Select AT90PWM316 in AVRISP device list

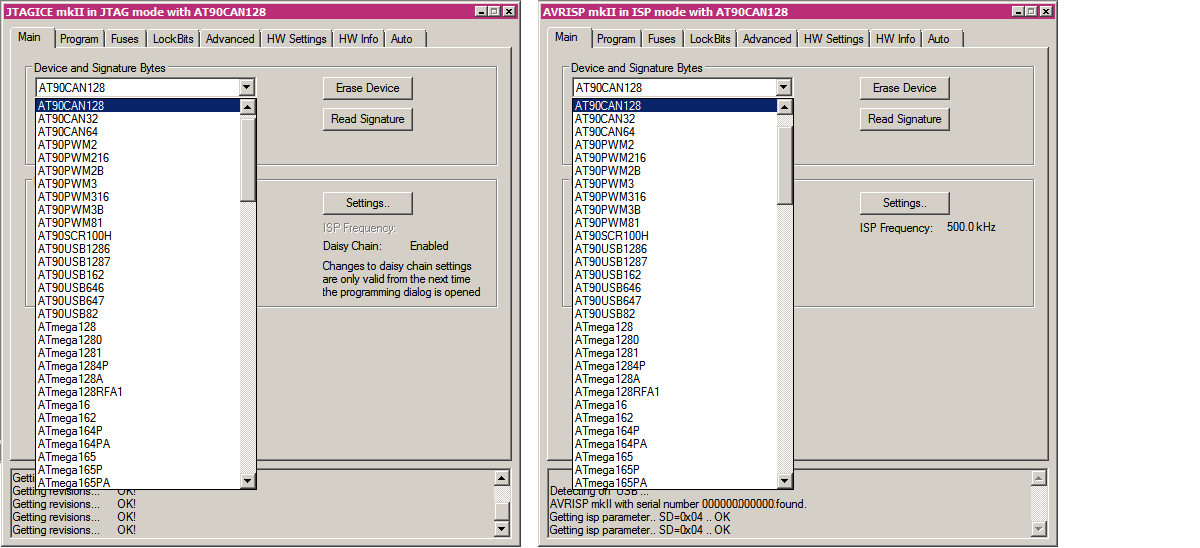click(x=675, y=197)
